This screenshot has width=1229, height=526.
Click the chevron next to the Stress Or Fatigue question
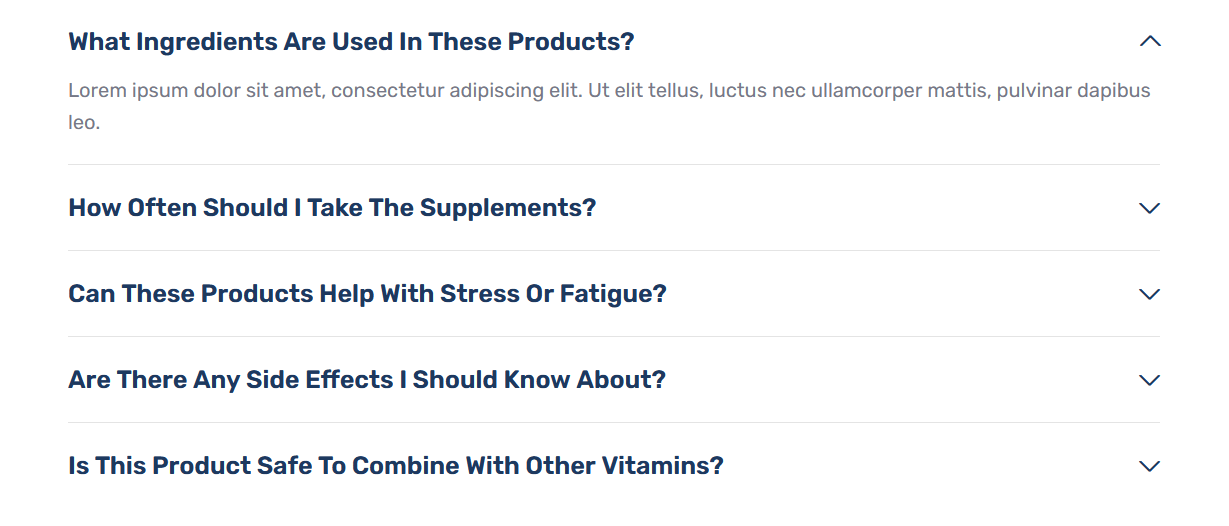(x=1150, y=294)
